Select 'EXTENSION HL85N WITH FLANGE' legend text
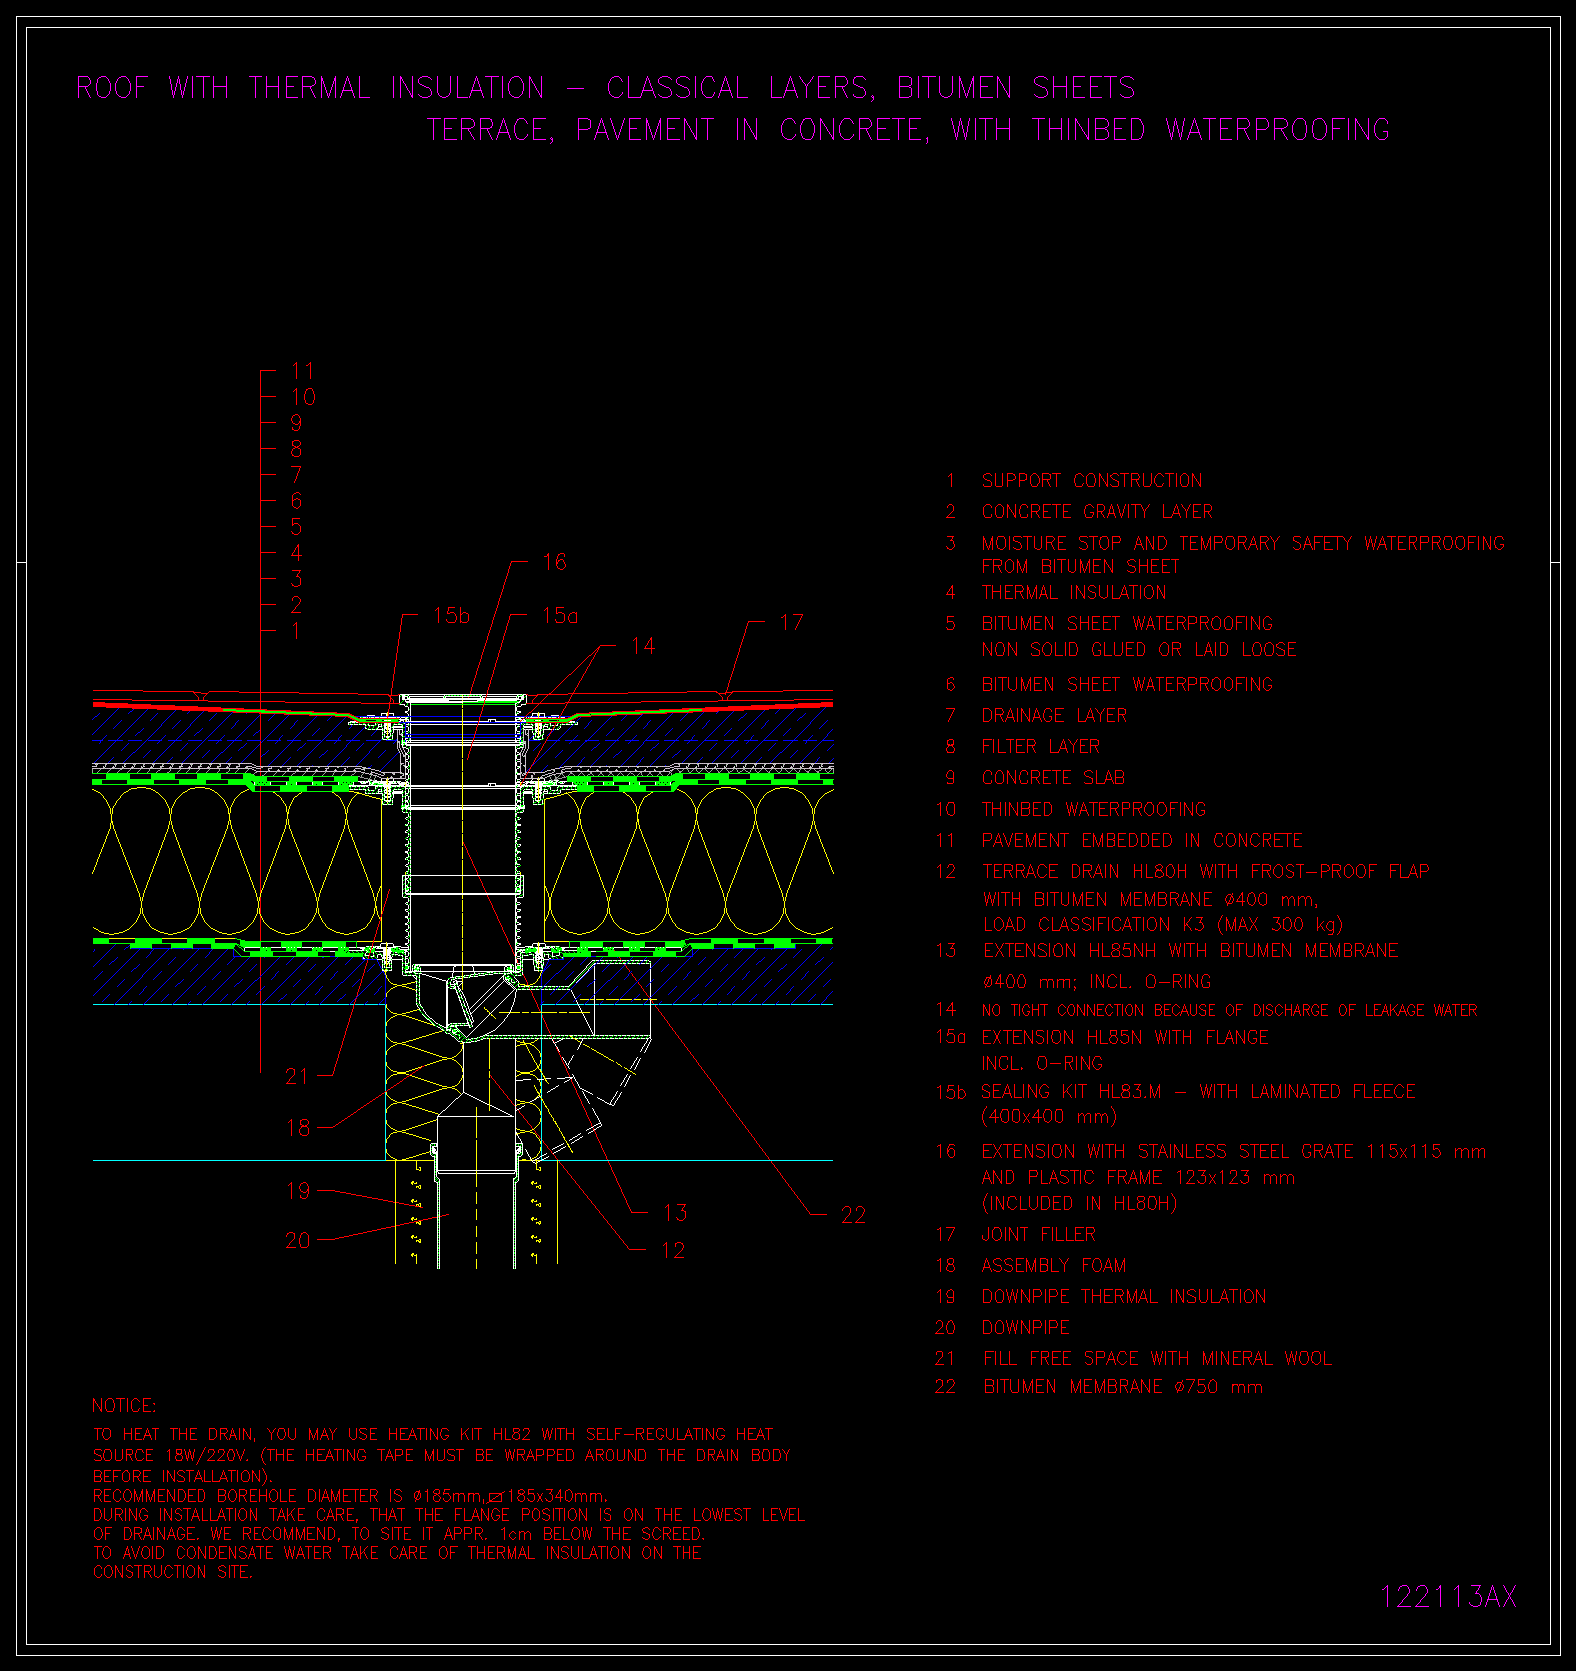This screenshot has width=1576, height=1671. pos(1125,1038)
